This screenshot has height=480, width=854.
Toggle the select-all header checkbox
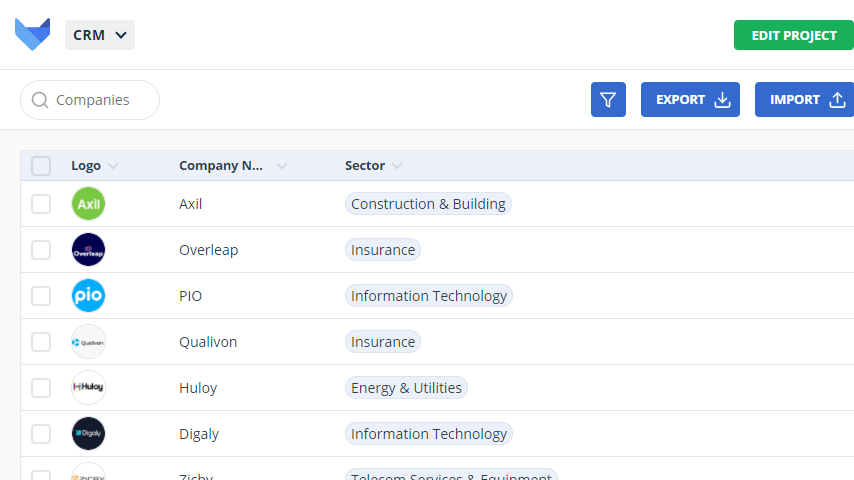(x=41, y=166)
